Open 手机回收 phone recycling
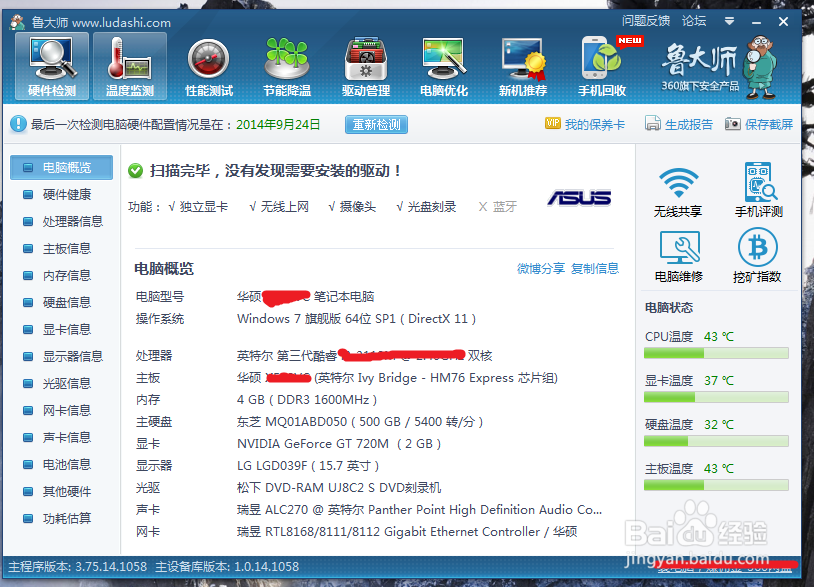Image resolution: width=814 pixels, height=587 pixels. [x=602, y=66]
